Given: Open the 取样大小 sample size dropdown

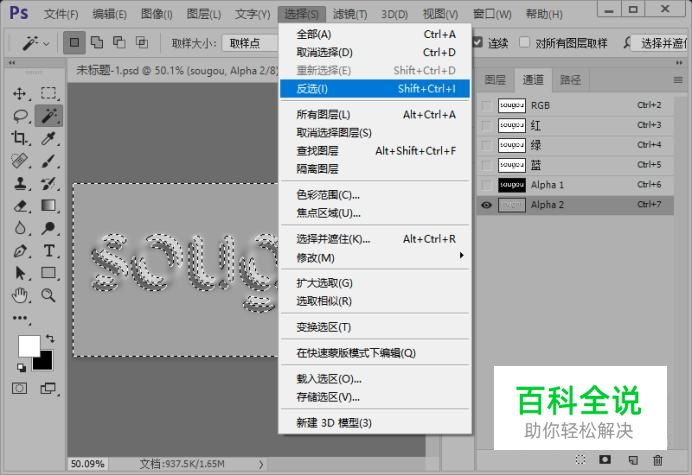Looking at the screenshot, I should (252, 43).
